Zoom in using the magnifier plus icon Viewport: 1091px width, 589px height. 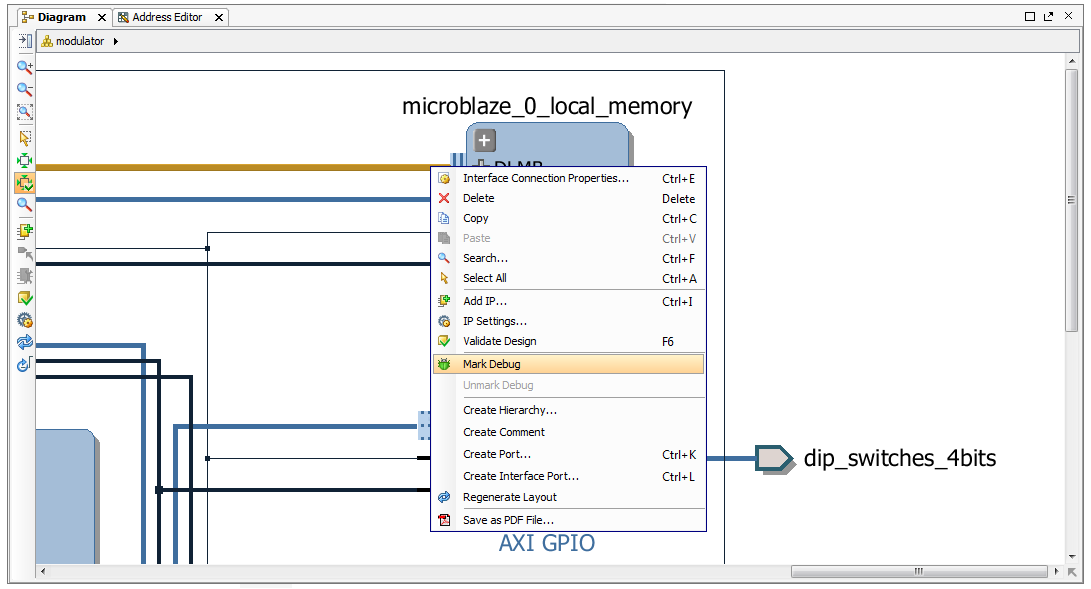click(x=24, y=67)
